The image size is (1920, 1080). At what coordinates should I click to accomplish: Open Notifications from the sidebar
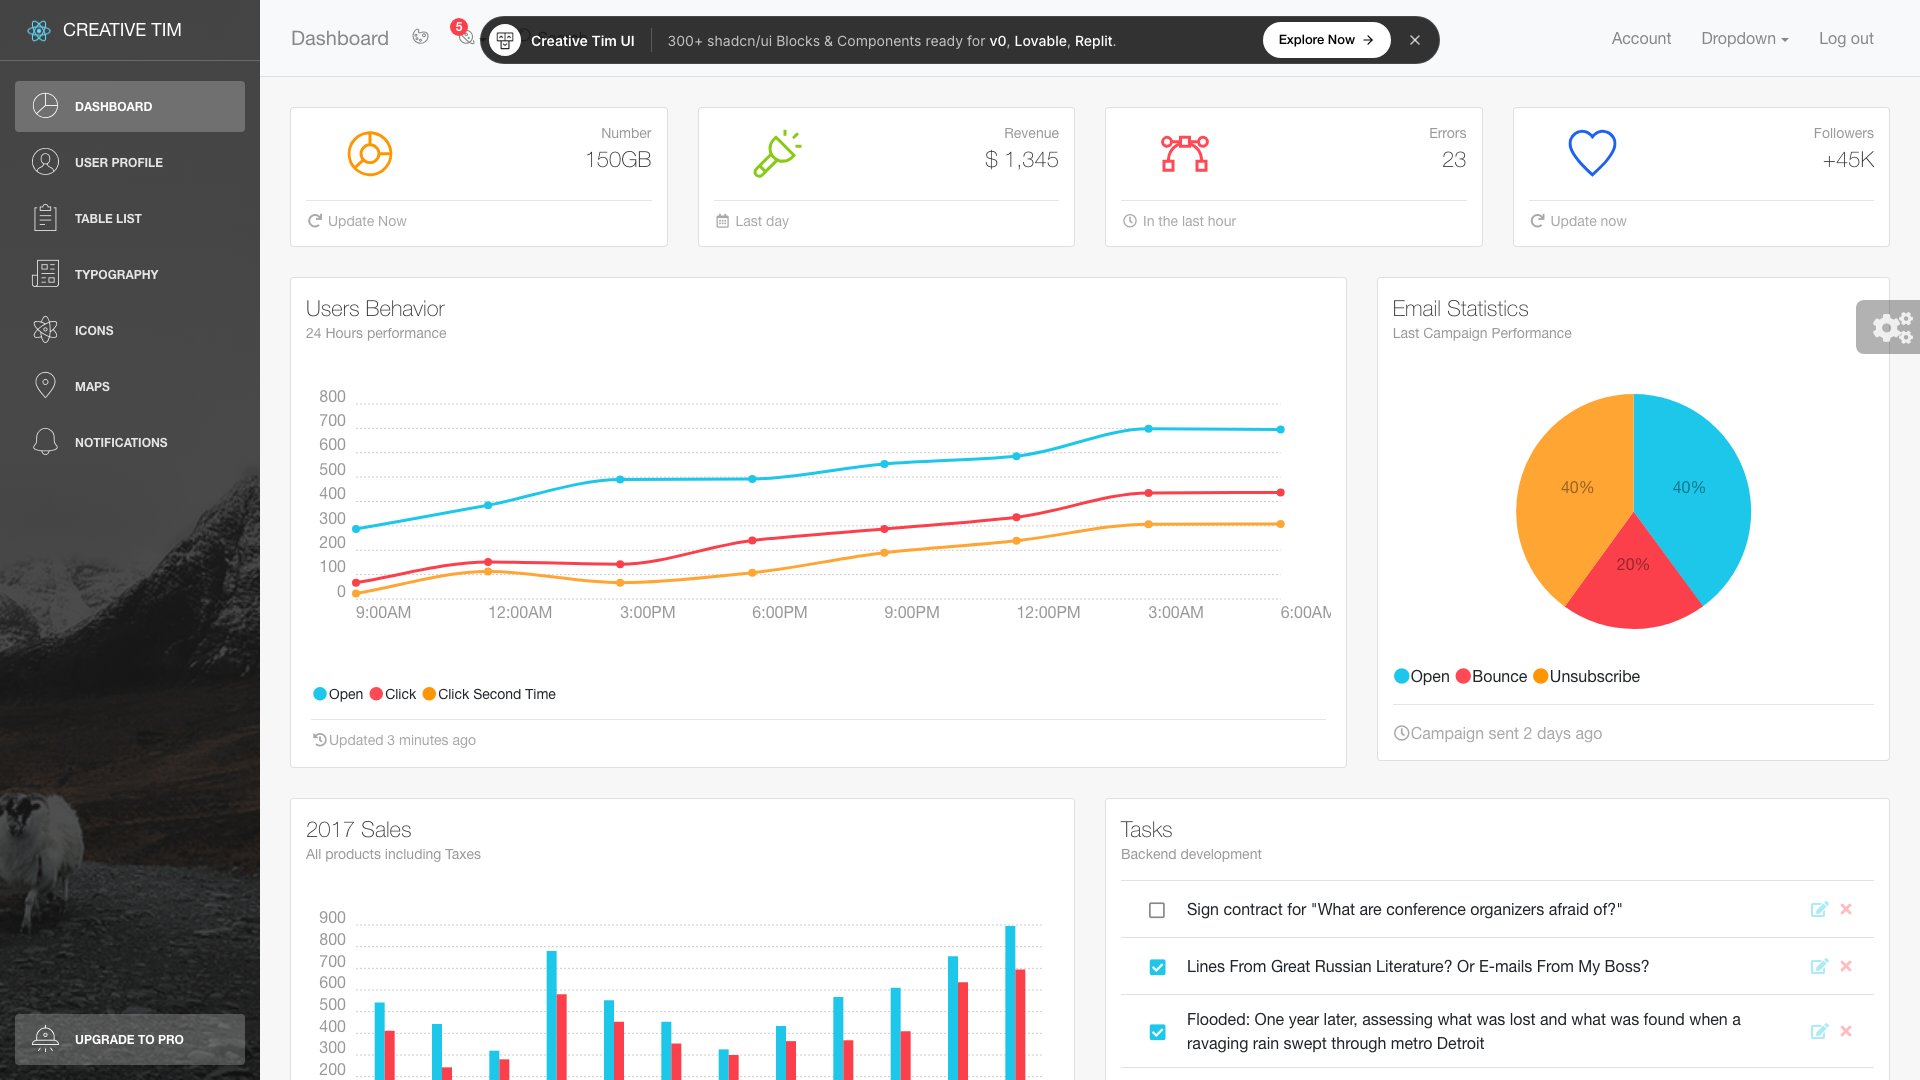coord(120,442)
